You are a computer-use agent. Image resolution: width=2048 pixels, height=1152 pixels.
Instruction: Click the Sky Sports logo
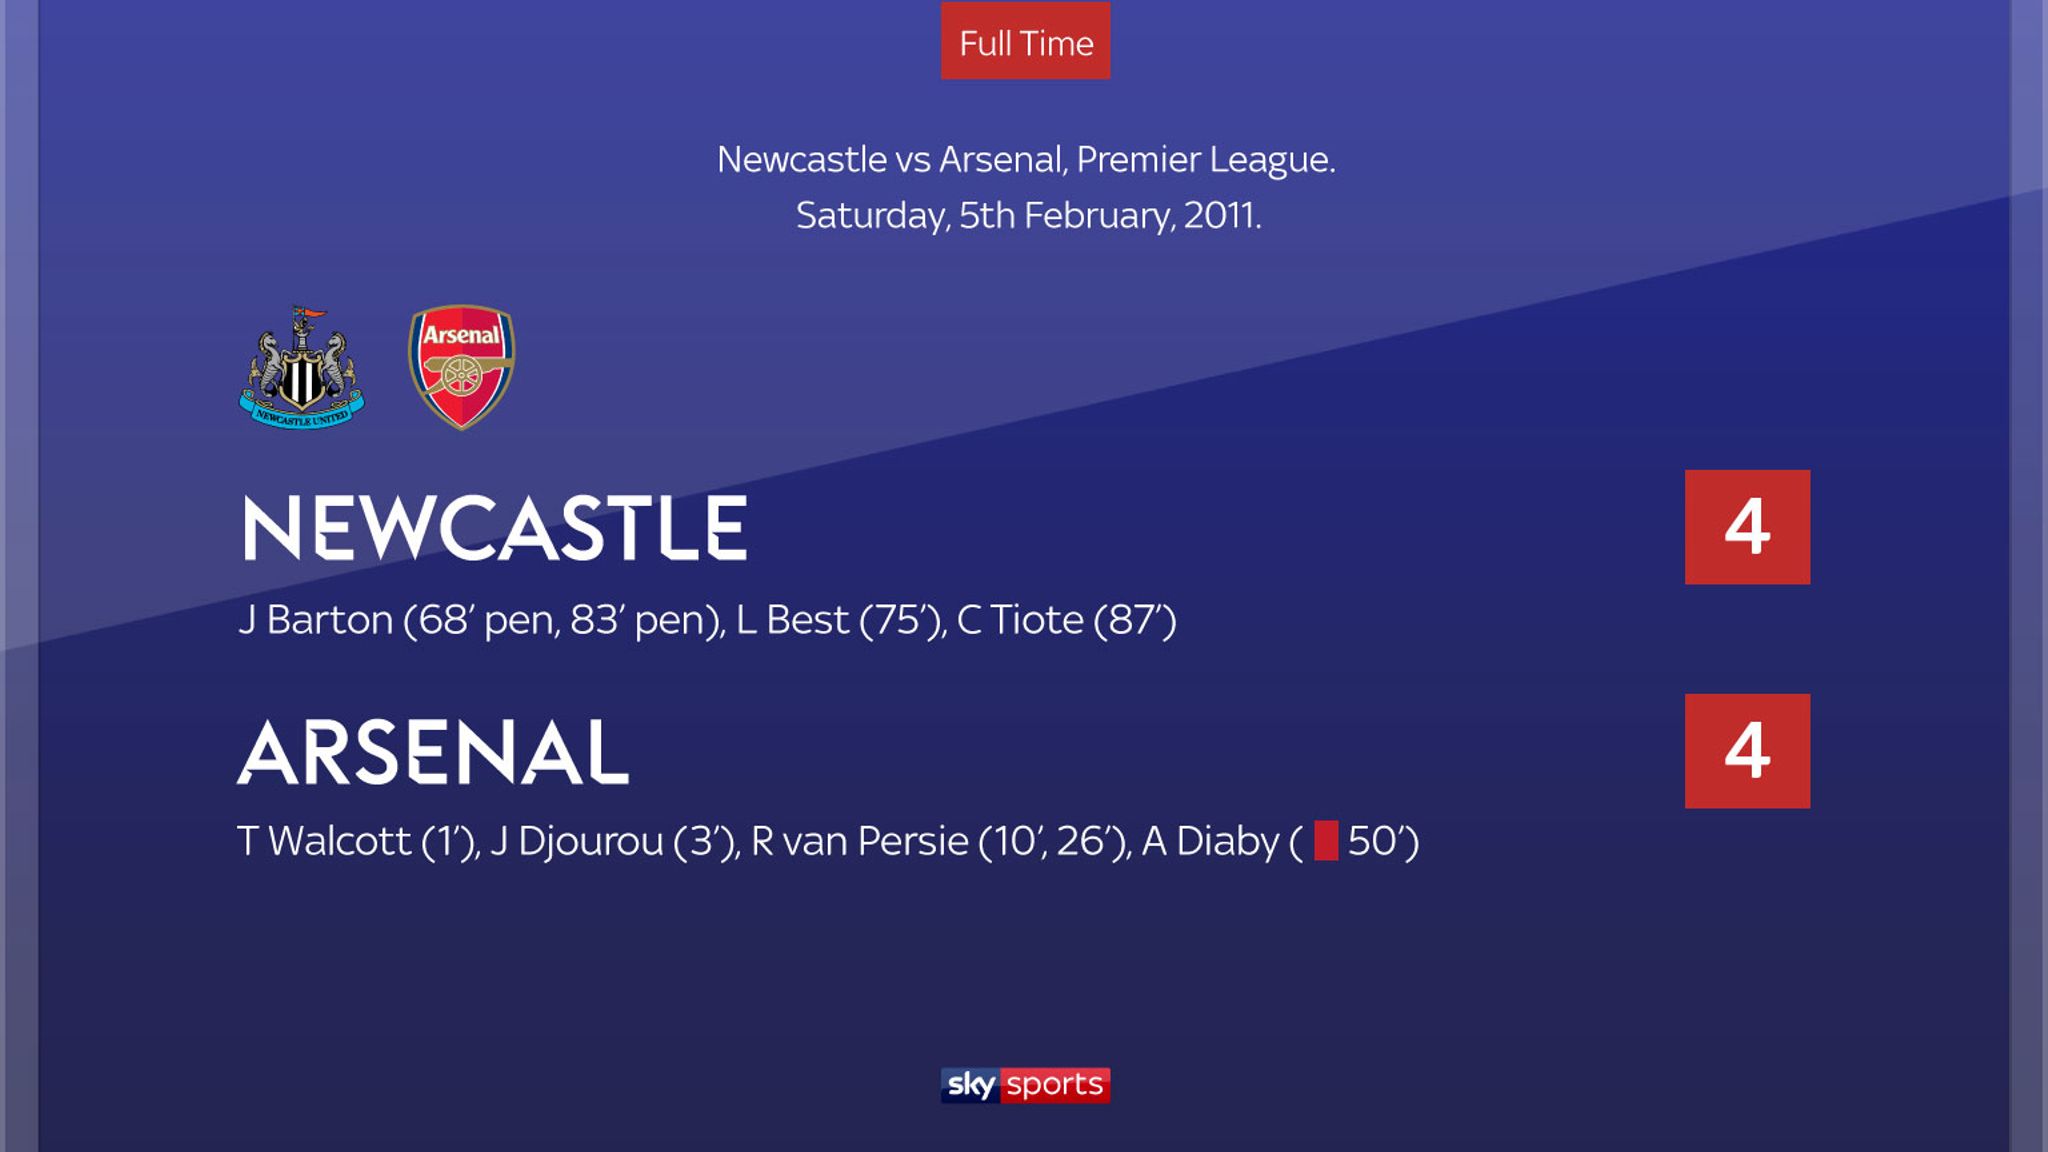(1025, 1085)
